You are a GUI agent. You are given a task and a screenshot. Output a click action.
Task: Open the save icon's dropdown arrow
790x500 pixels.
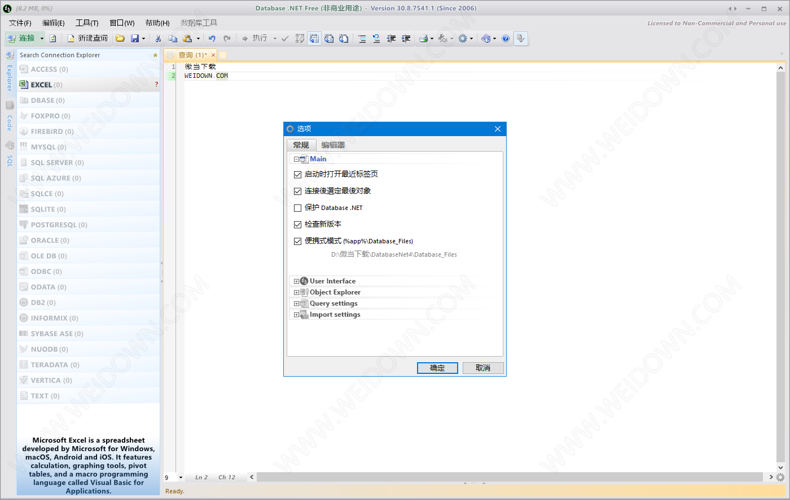[144, 38]
